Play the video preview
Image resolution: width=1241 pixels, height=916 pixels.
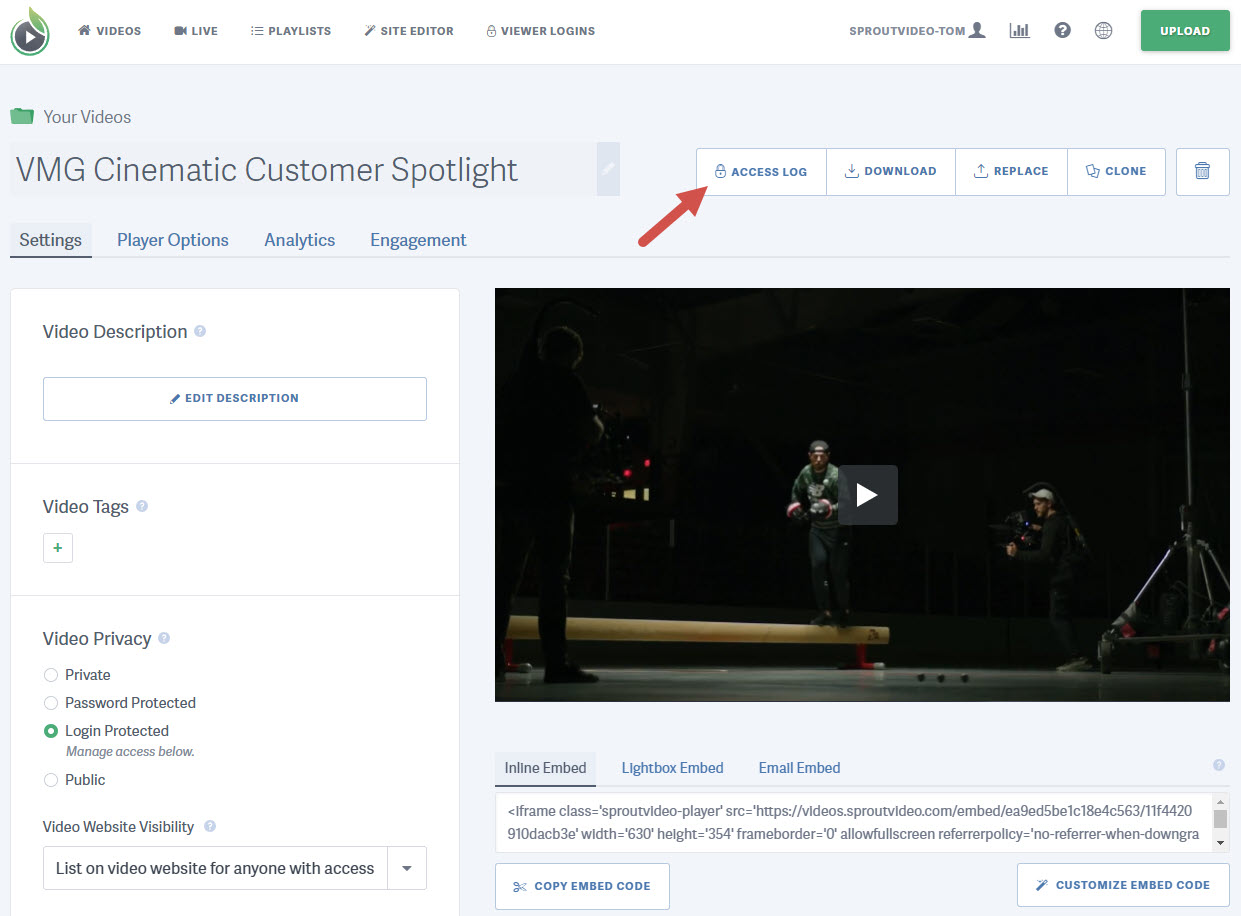[867, 495]
